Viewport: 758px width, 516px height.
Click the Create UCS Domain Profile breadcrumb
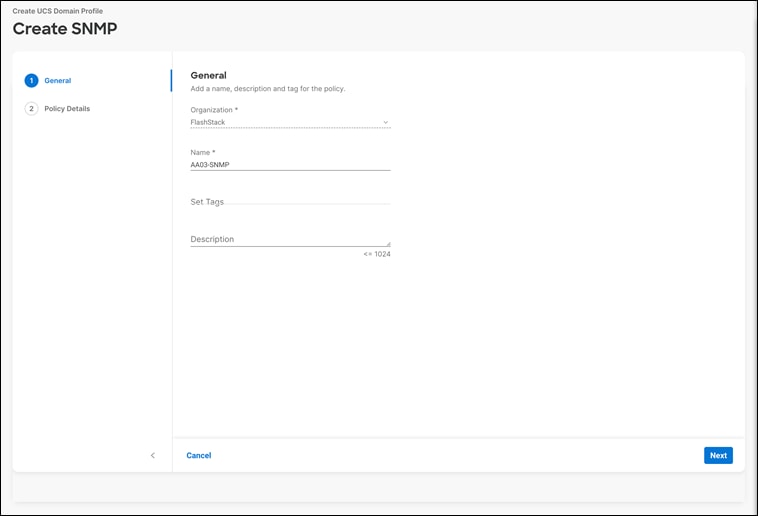coord(58,11)
